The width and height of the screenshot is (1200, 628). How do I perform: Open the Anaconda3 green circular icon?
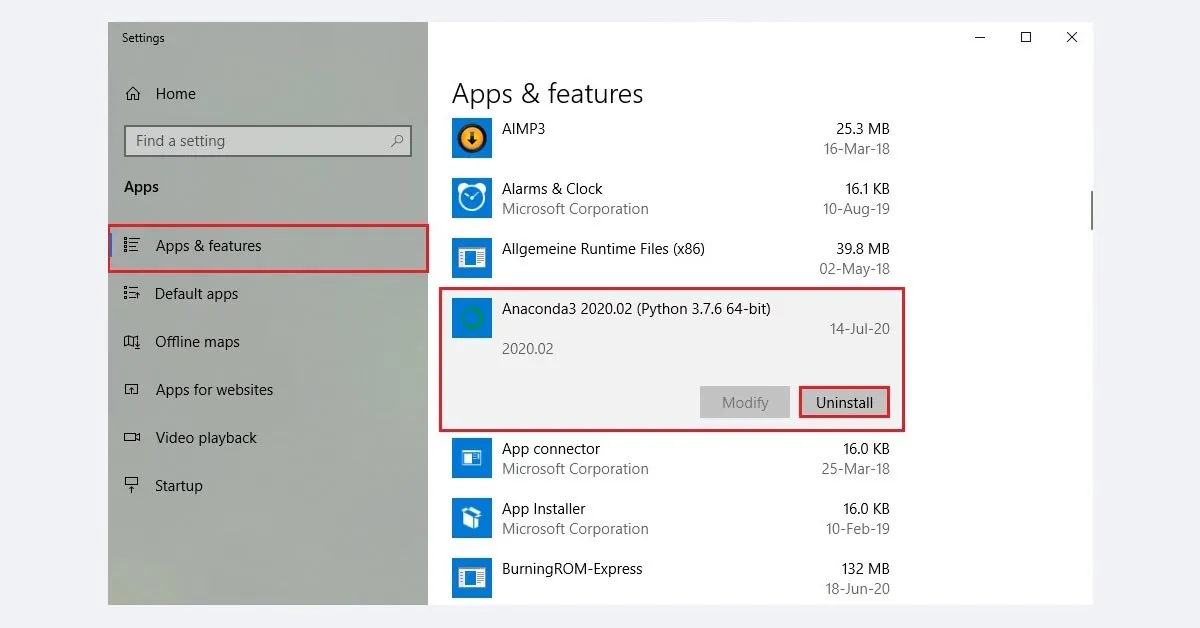[x=471, y=317]
